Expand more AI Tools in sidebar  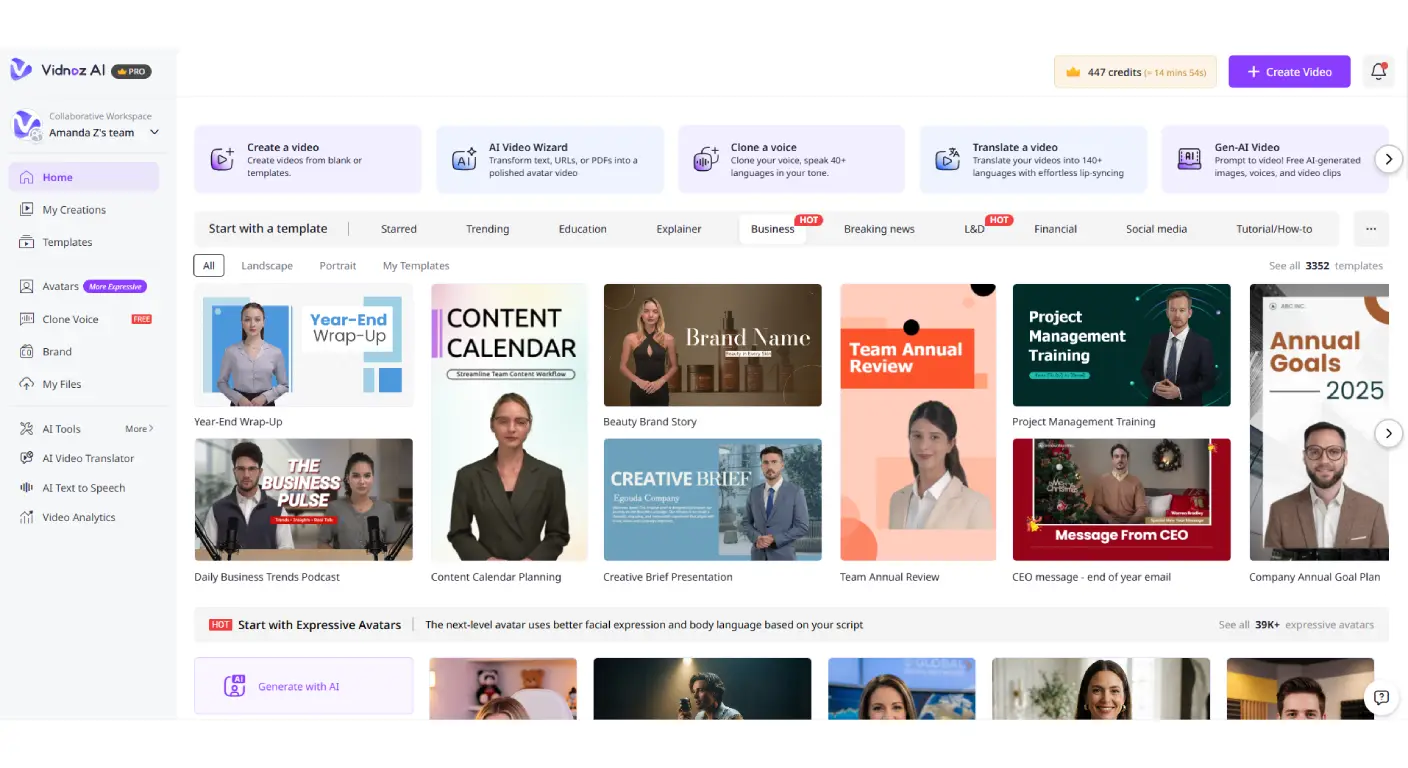click(139, 429)
